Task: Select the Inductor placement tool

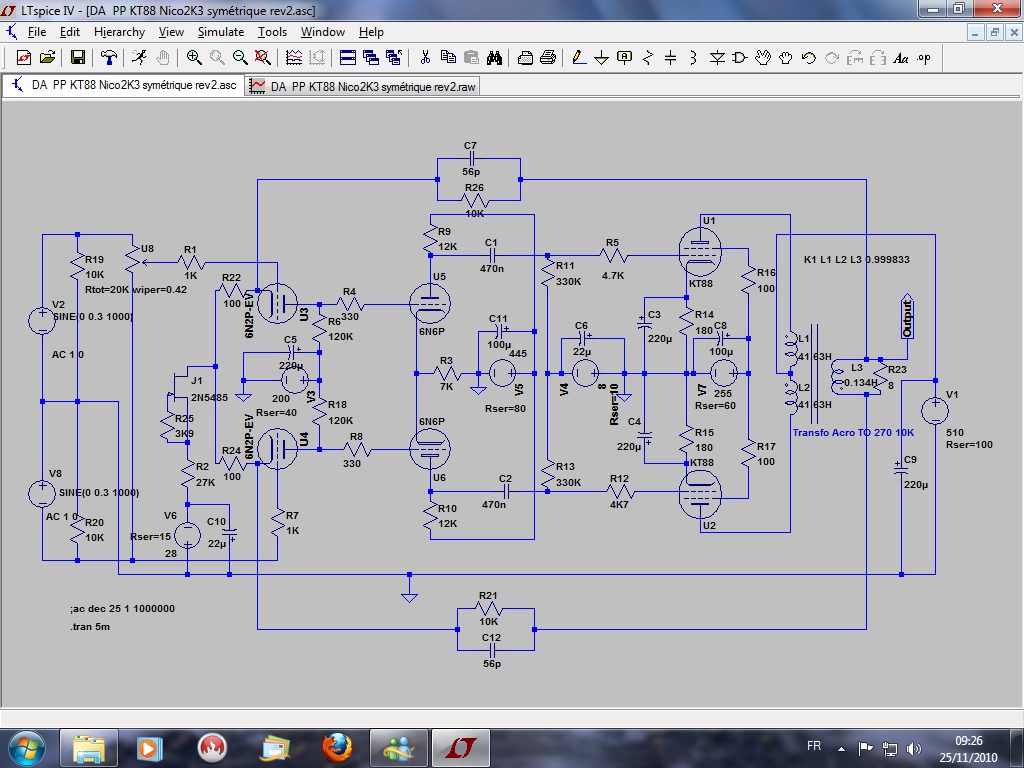Action: tap(694, 58)
